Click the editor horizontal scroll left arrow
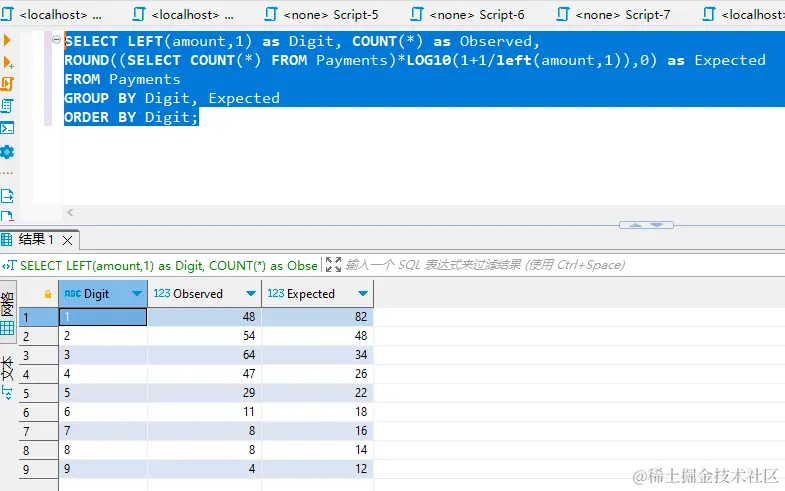 tap(70, 213)
